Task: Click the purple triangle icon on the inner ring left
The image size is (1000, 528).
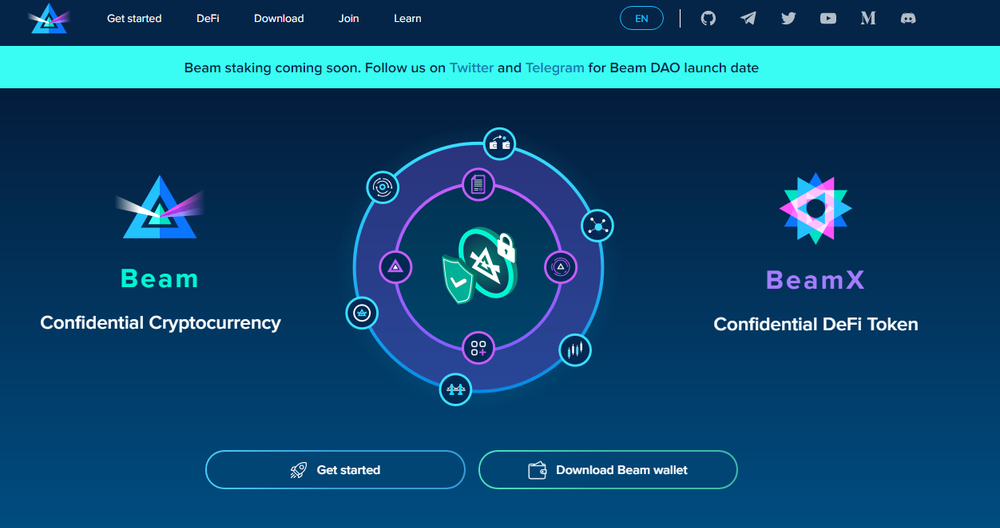Action: pyautogui.click(x=395, y=267)
